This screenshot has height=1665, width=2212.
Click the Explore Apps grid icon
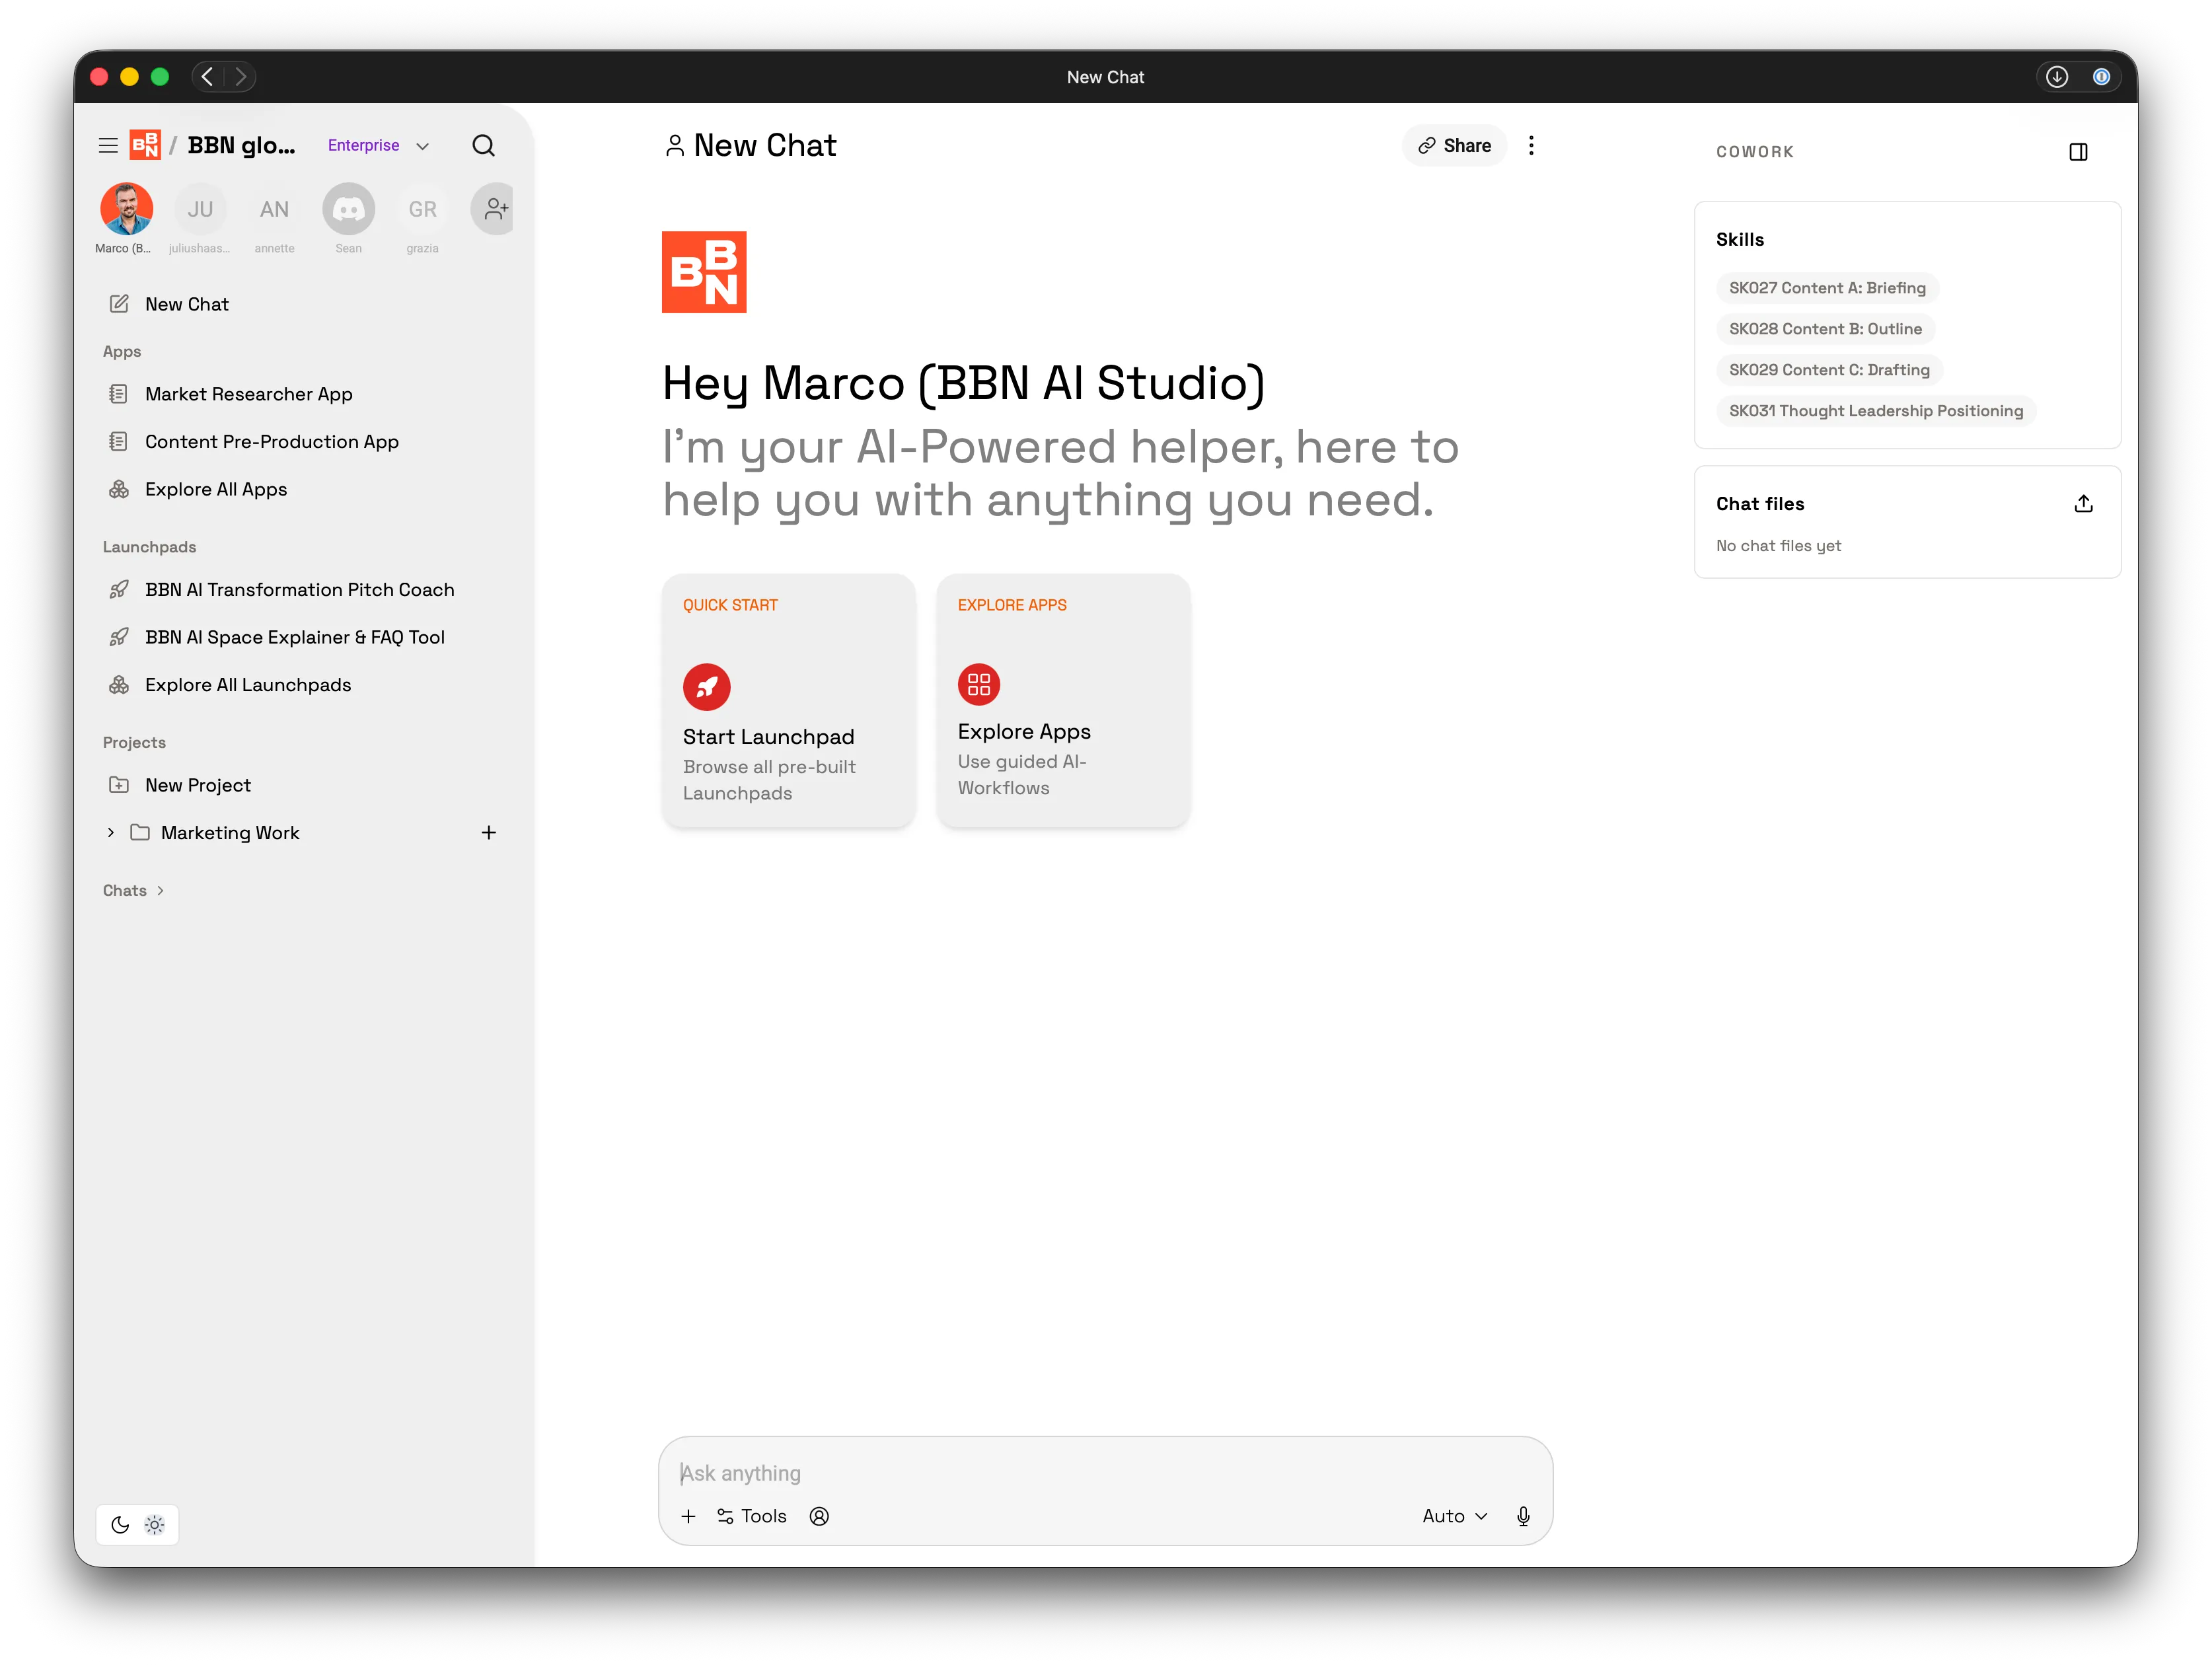(979, 685)
